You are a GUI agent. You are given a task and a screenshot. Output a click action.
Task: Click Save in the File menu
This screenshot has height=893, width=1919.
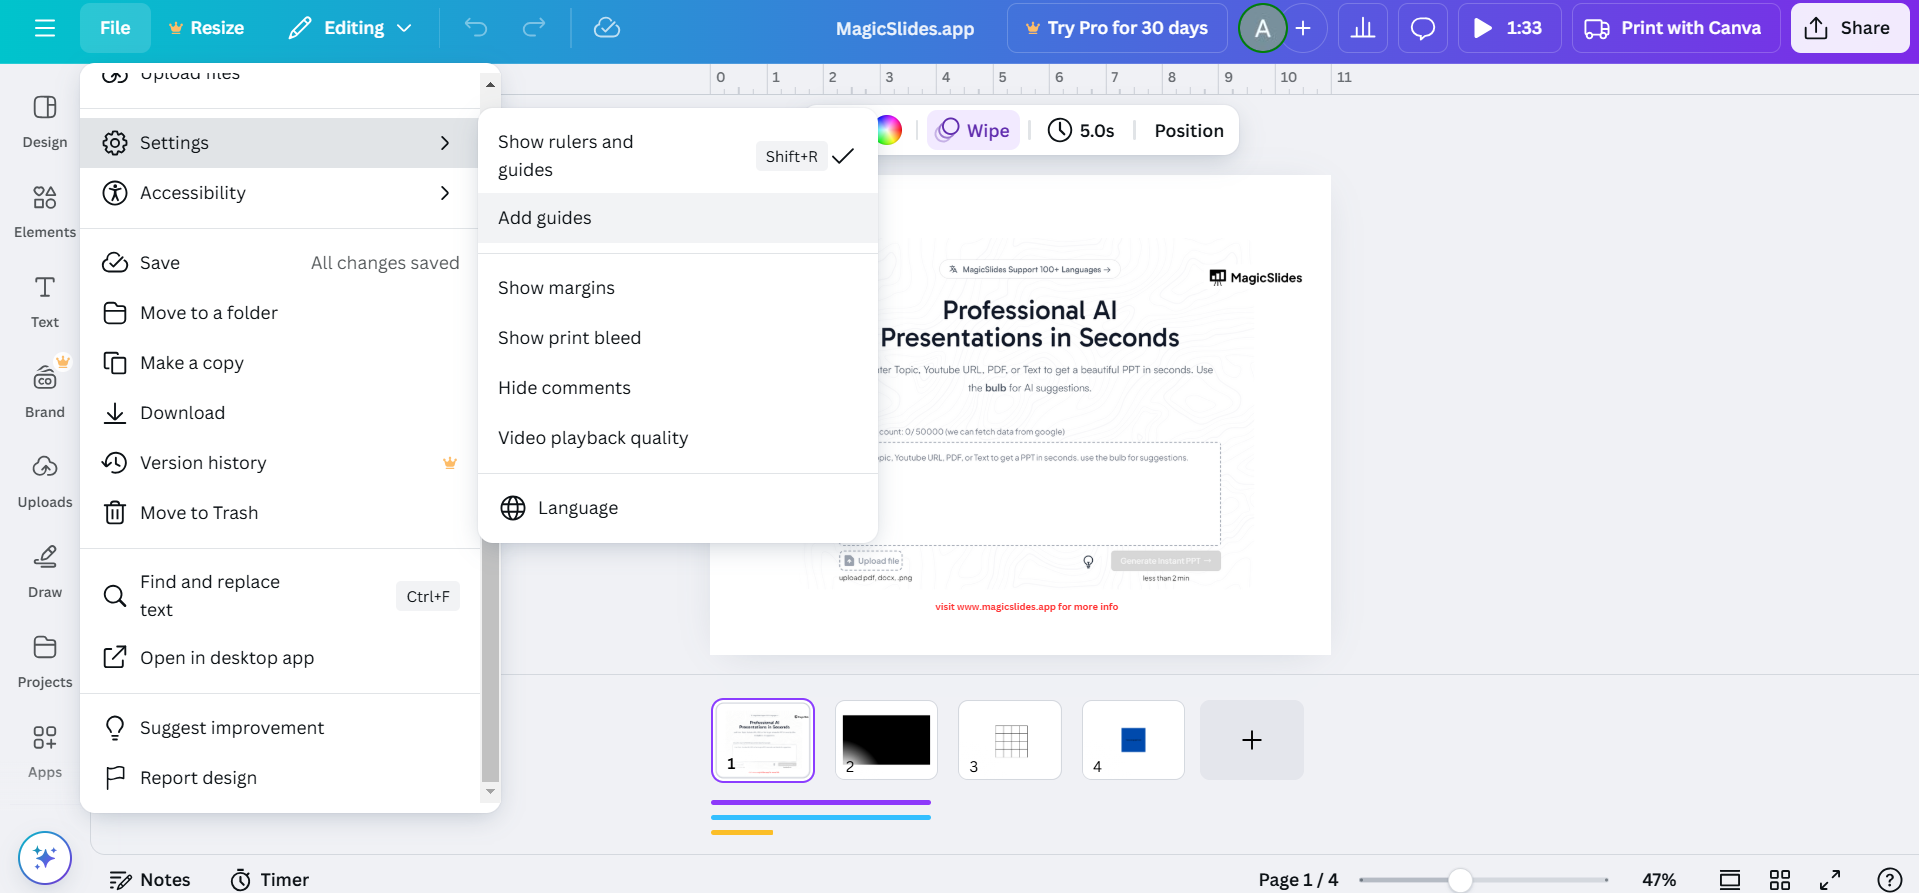pos(280,263)
